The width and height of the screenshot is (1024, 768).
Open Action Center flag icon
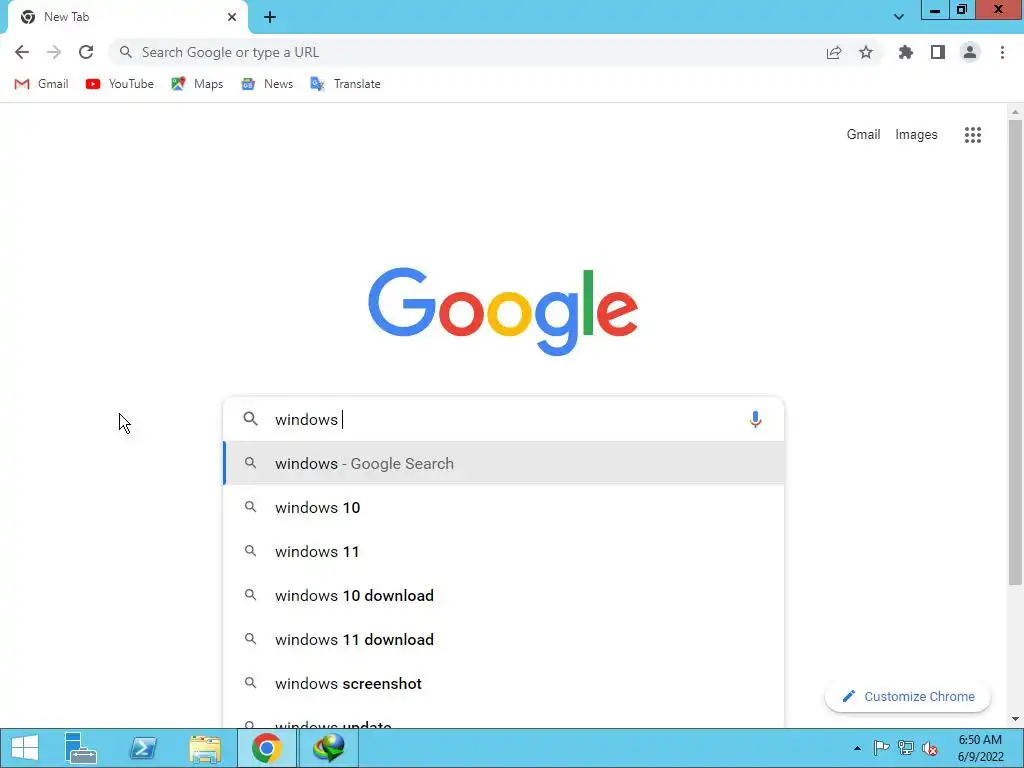tap(881, 748)
